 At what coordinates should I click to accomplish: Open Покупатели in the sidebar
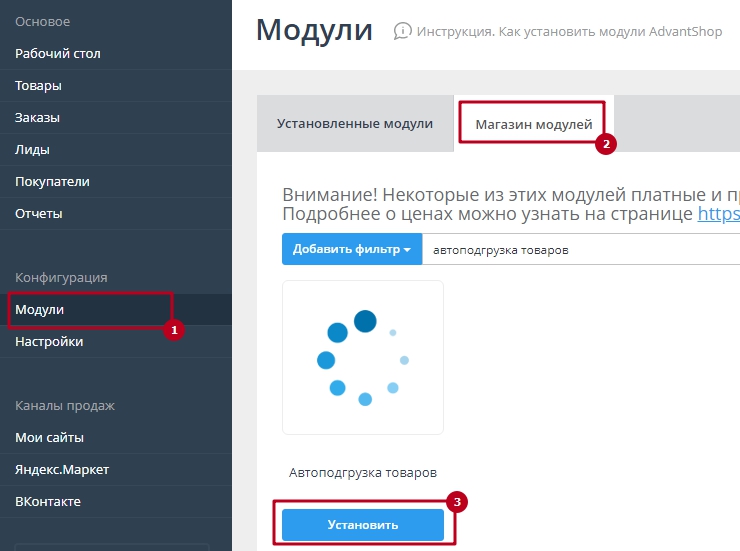pos(52,181)
